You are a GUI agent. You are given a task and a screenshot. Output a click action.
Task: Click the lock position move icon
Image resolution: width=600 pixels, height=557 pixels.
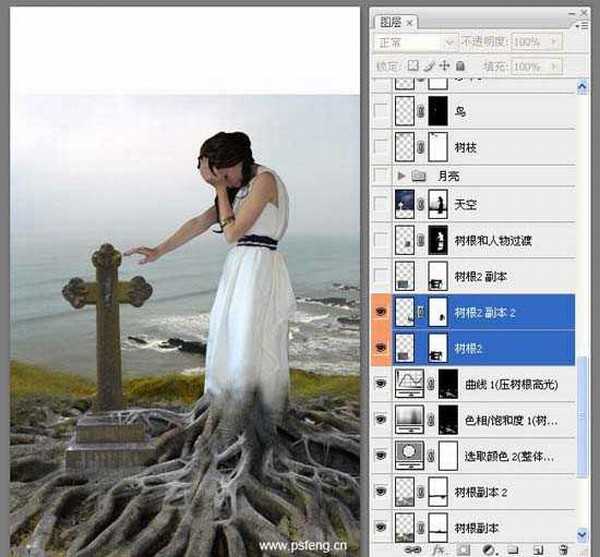[446, 66]
